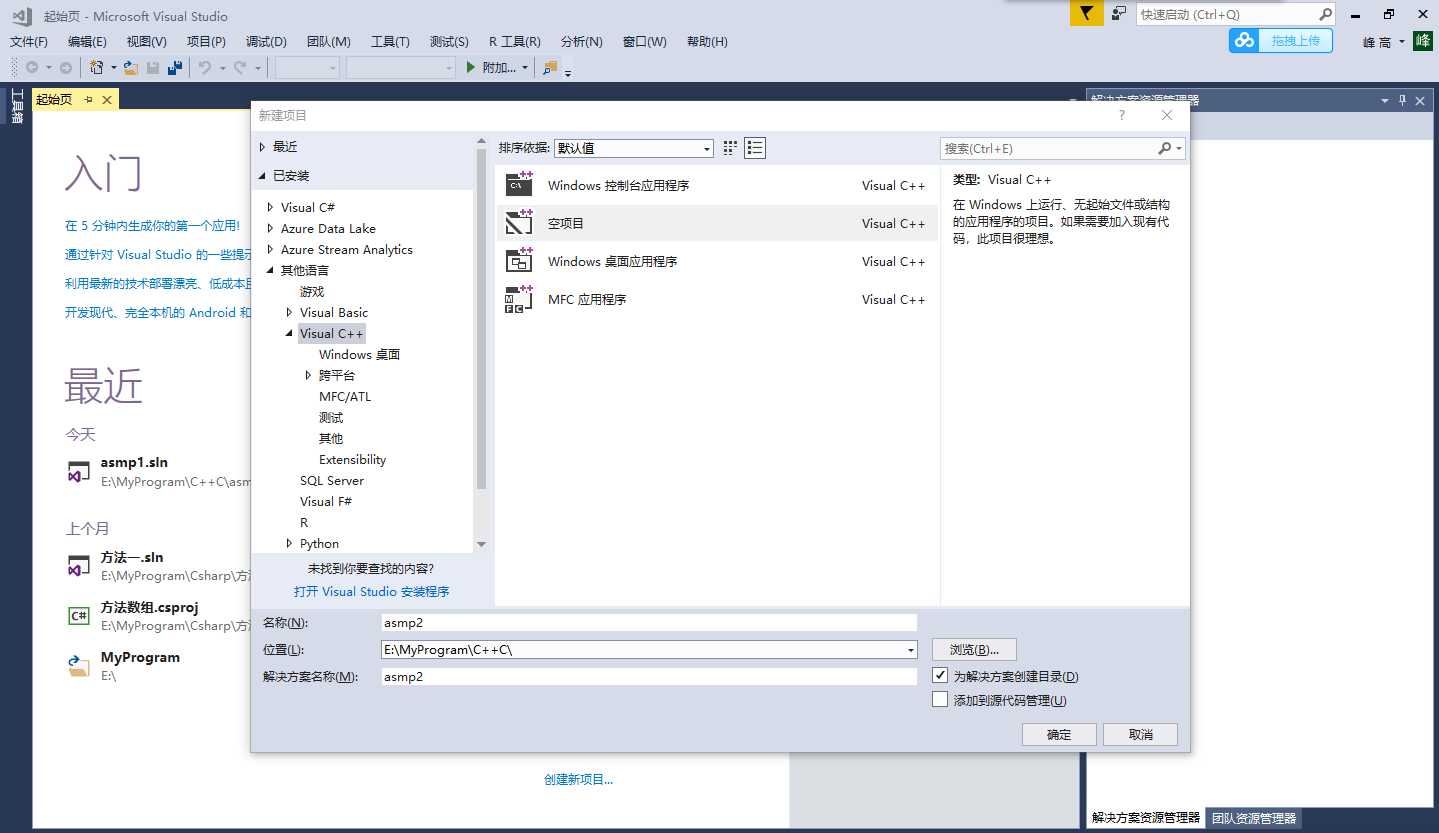
Task: Open the 调试(D) menu
Action: (266, 41)
